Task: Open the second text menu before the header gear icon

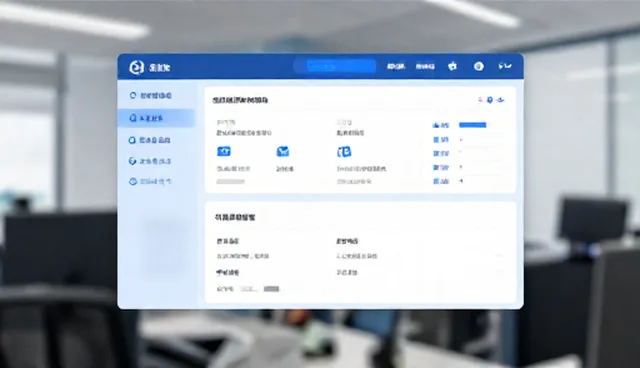Action: (x=425, y=66)
